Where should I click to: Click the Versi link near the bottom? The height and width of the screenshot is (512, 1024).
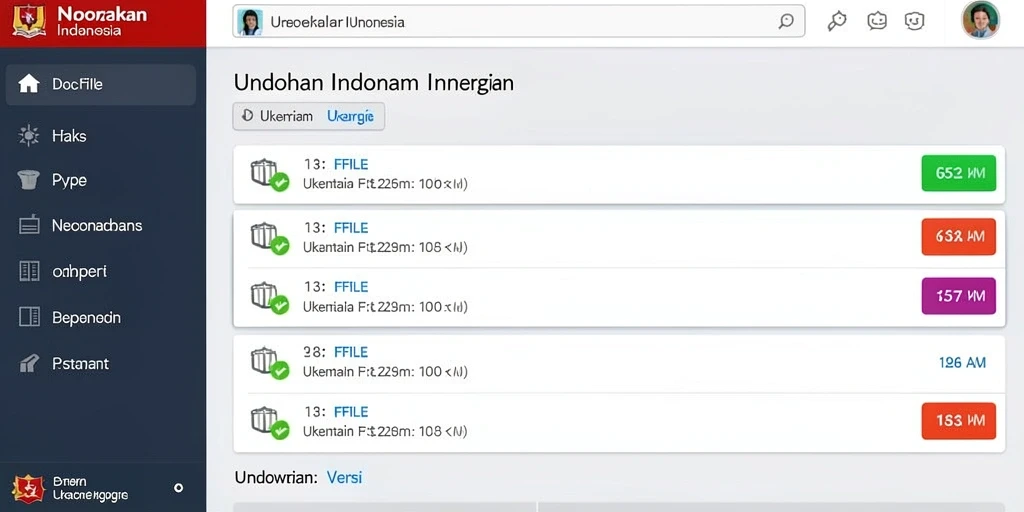[344, 477]
